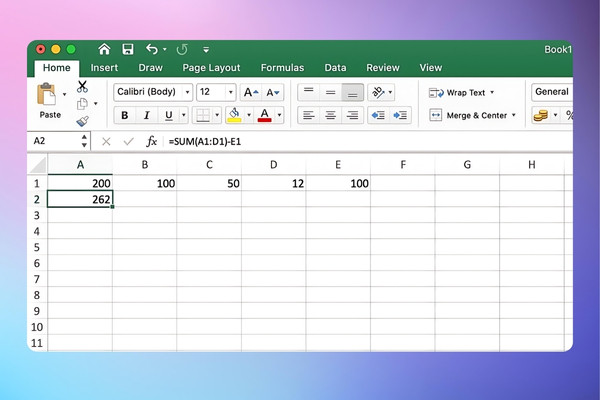Increase font size with the larger A
Viewport: 600px width, 400px height.
(x=251, y=92)
